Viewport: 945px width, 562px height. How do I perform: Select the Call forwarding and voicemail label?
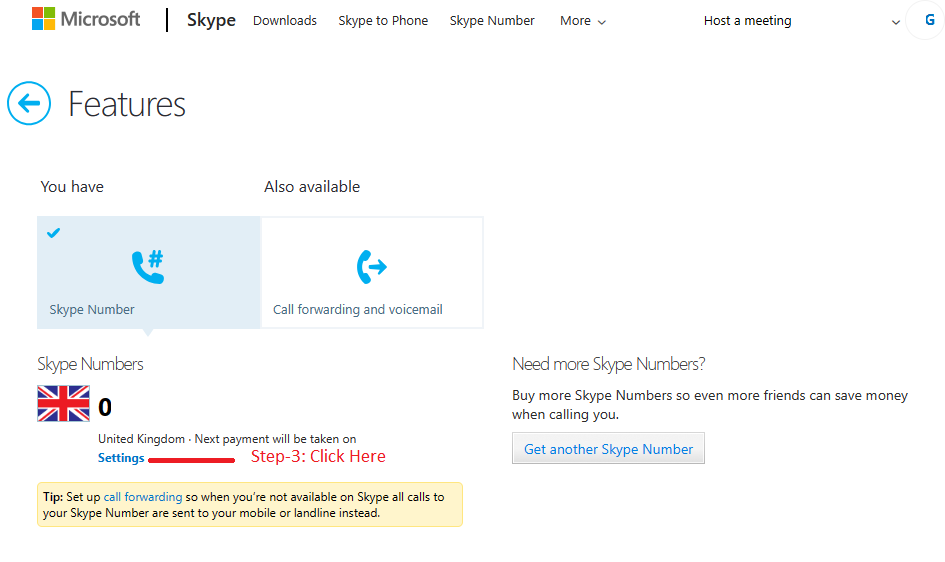click(358, 310)
